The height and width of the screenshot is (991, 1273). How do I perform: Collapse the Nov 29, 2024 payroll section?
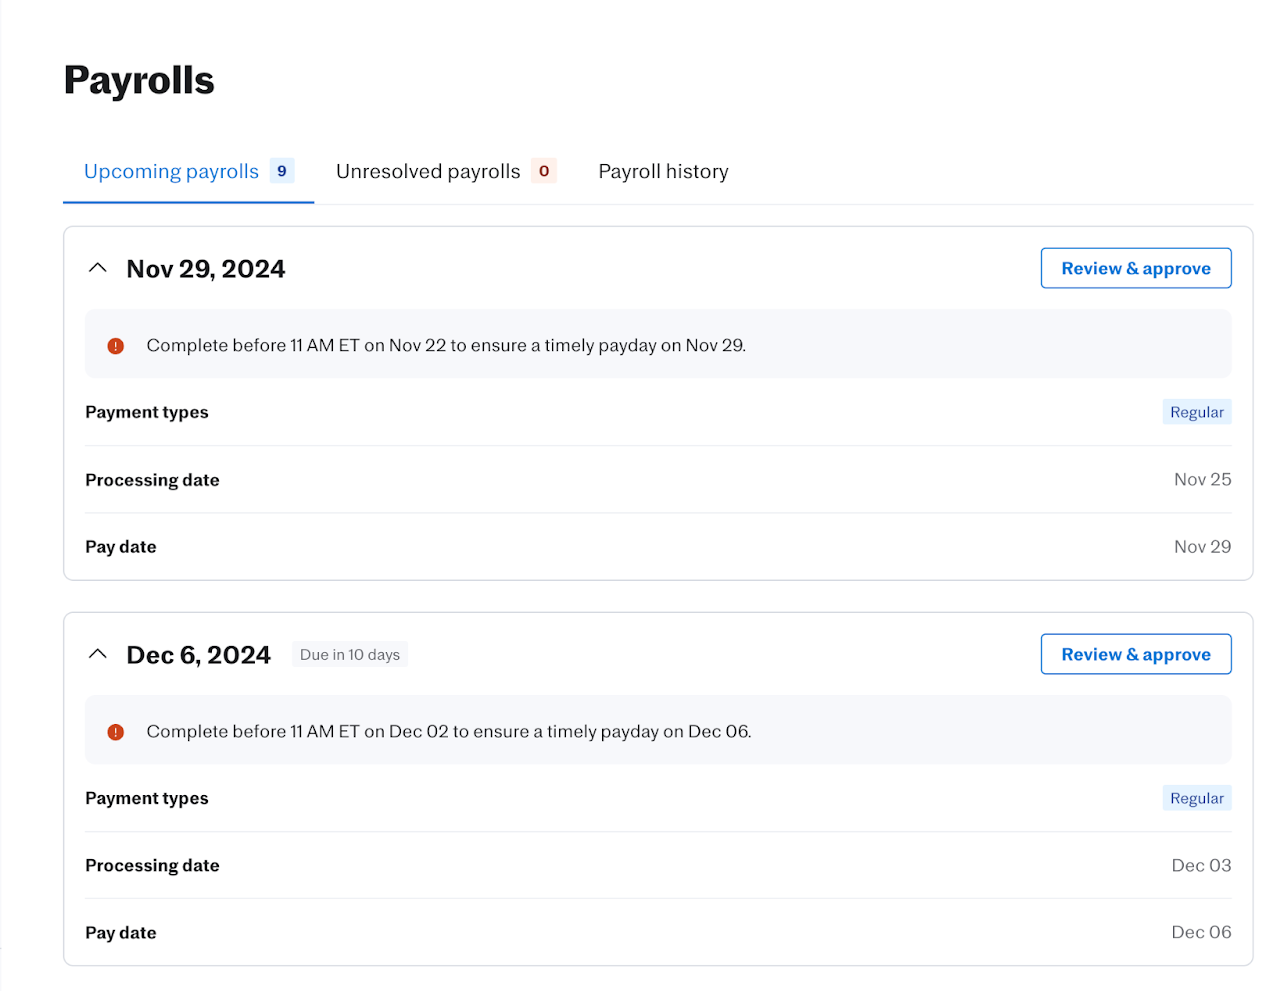(98, 268)
